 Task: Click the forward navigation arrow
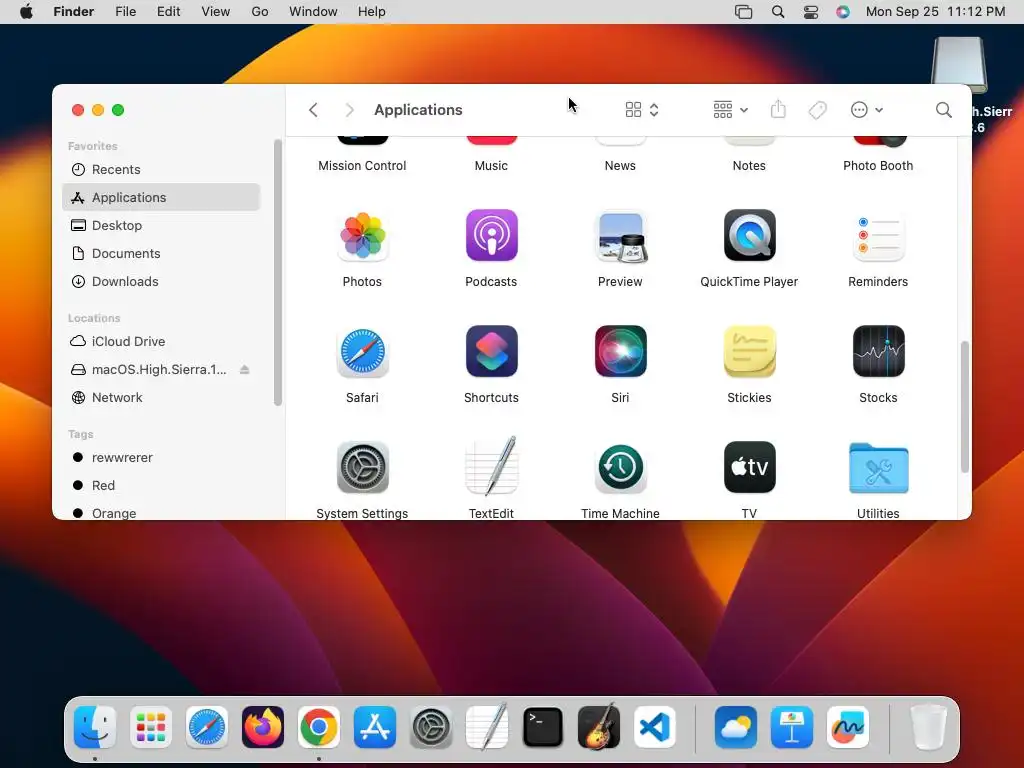[x=349, y=110]
